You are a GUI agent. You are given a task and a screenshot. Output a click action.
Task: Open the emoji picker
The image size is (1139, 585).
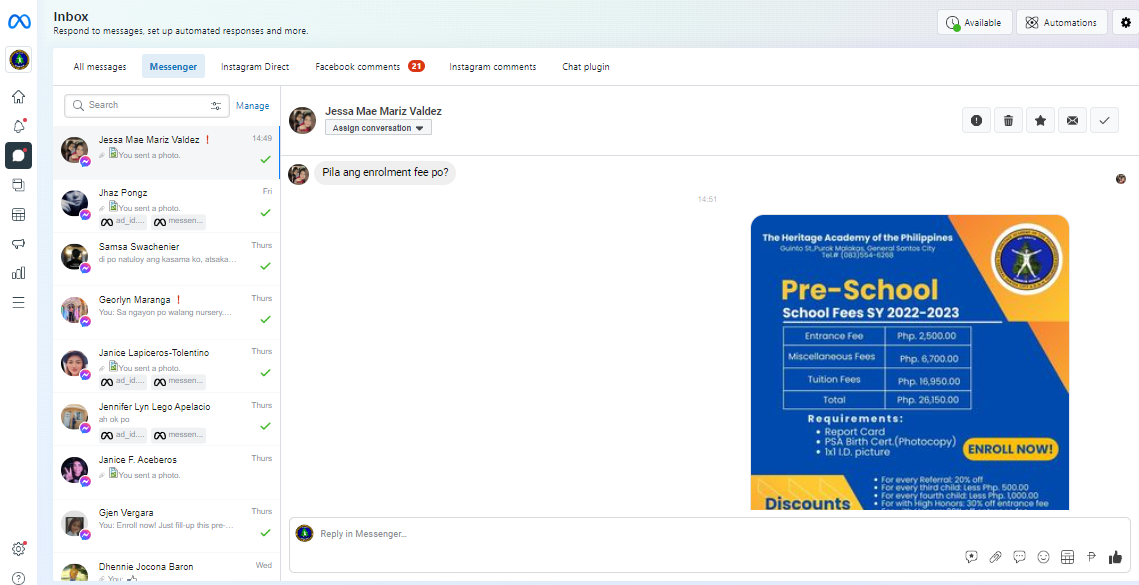pos(1043,557)
